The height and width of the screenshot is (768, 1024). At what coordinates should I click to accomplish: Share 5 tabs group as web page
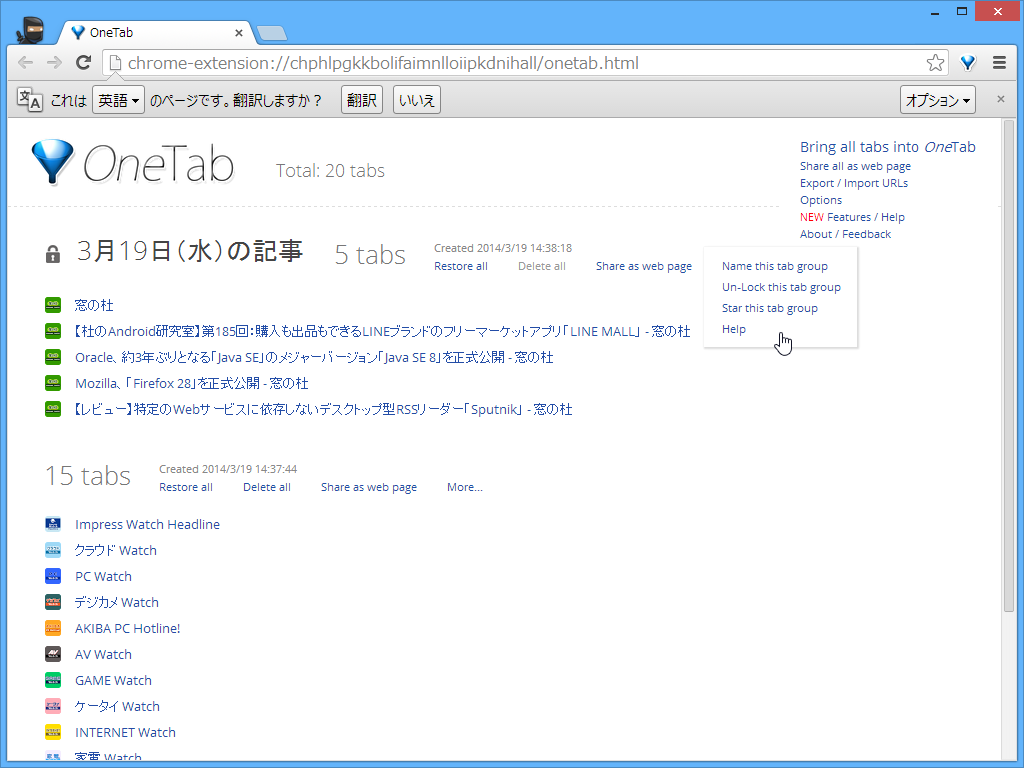click(643, 266)
